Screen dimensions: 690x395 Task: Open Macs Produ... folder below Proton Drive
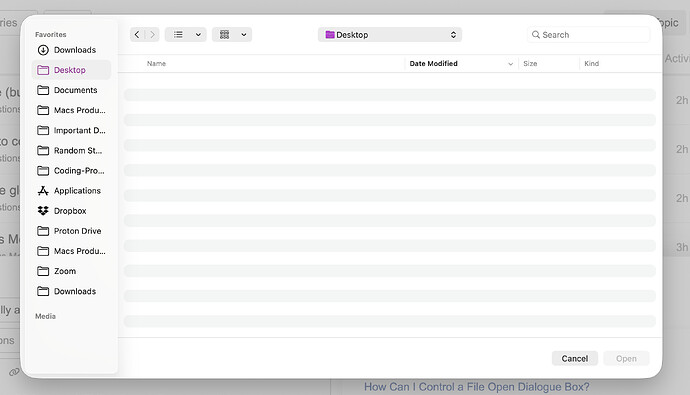click(71, 251)
